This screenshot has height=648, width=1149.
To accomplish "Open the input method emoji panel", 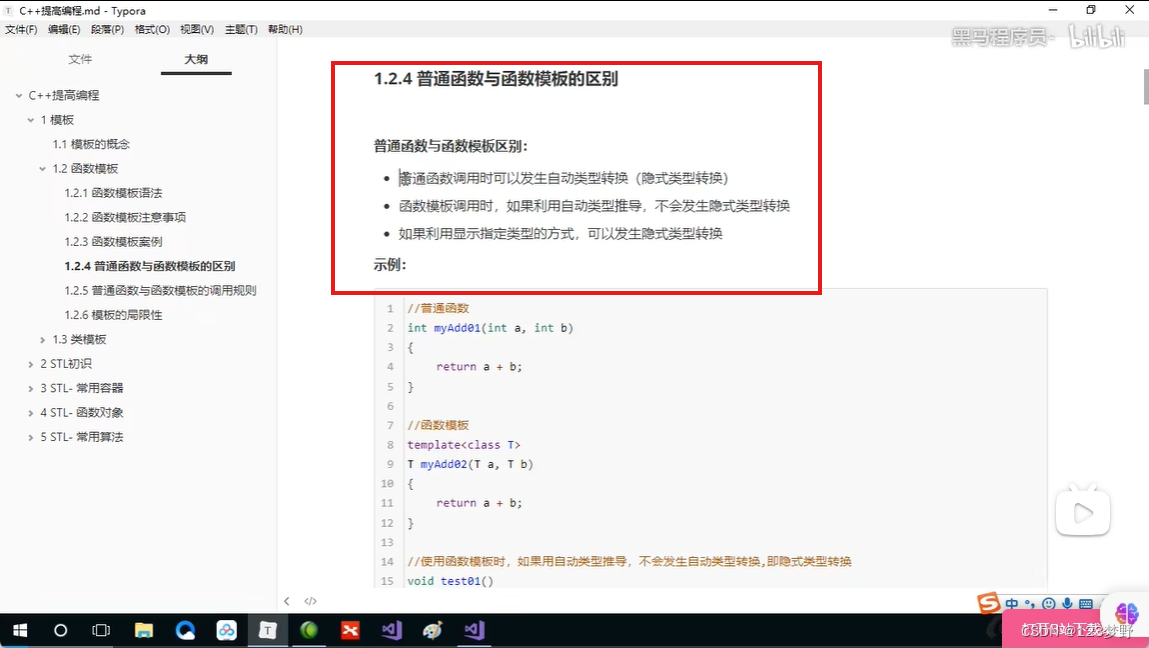I will (1048, 603).
